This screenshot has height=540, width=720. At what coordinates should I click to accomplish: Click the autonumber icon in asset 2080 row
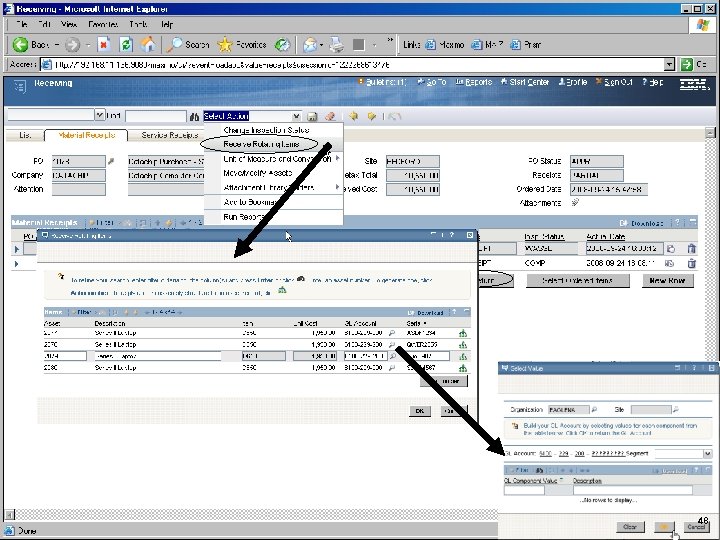coord(463,368)
